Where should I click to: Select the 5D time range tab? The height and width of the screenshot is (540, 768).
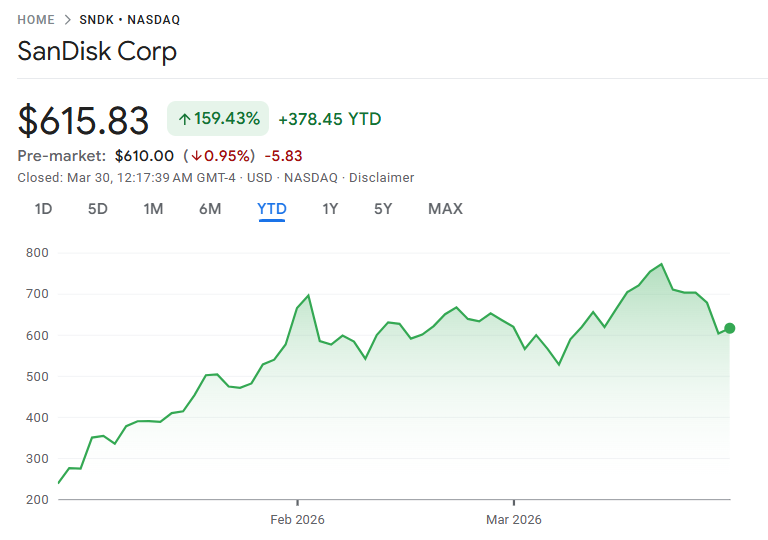click(x=97, y=209)
